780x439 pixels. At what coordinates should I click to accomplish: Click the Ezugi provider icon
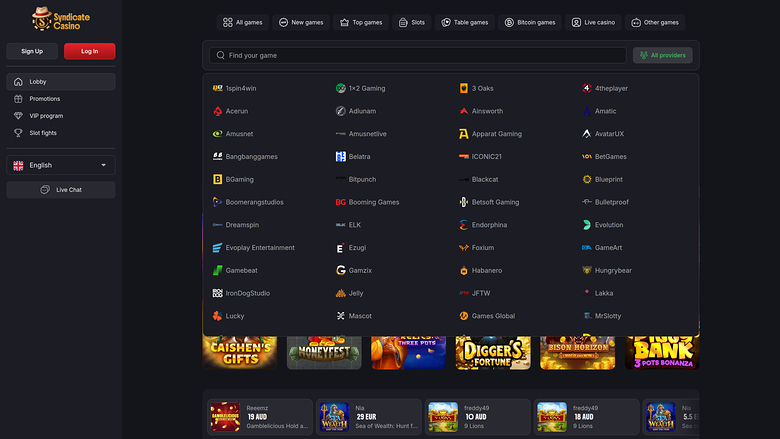point(340,248)
